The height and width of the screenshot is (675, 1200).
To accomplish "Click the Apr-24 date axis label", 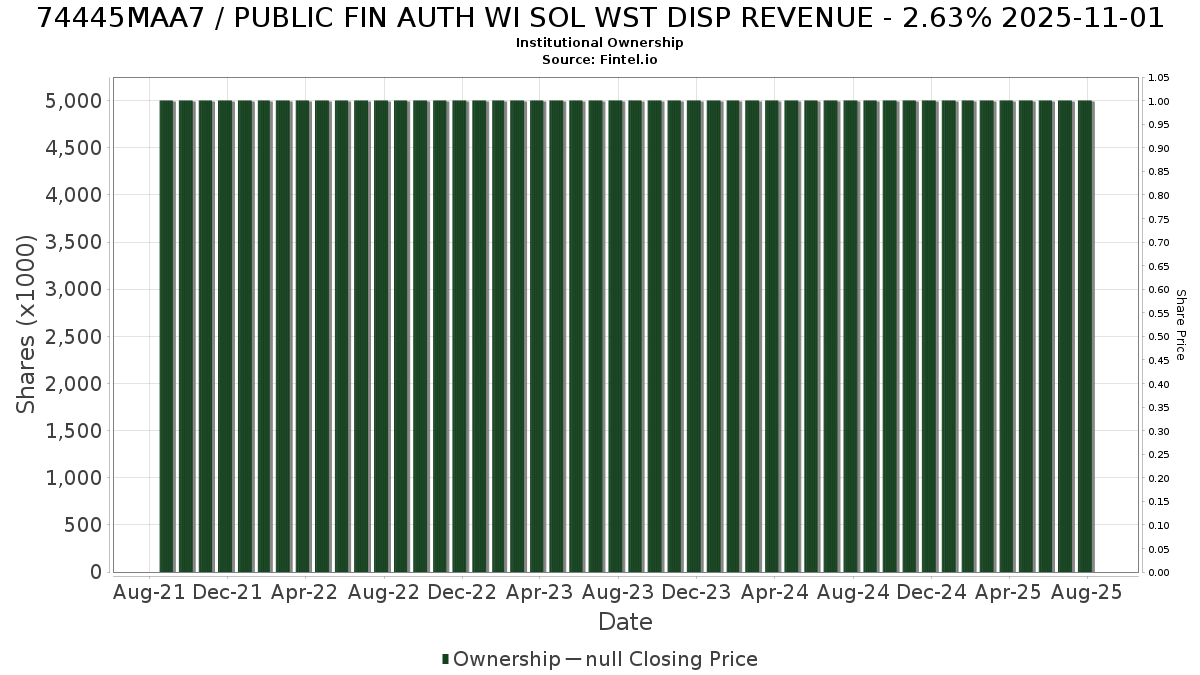I will [x=775, y=592].
